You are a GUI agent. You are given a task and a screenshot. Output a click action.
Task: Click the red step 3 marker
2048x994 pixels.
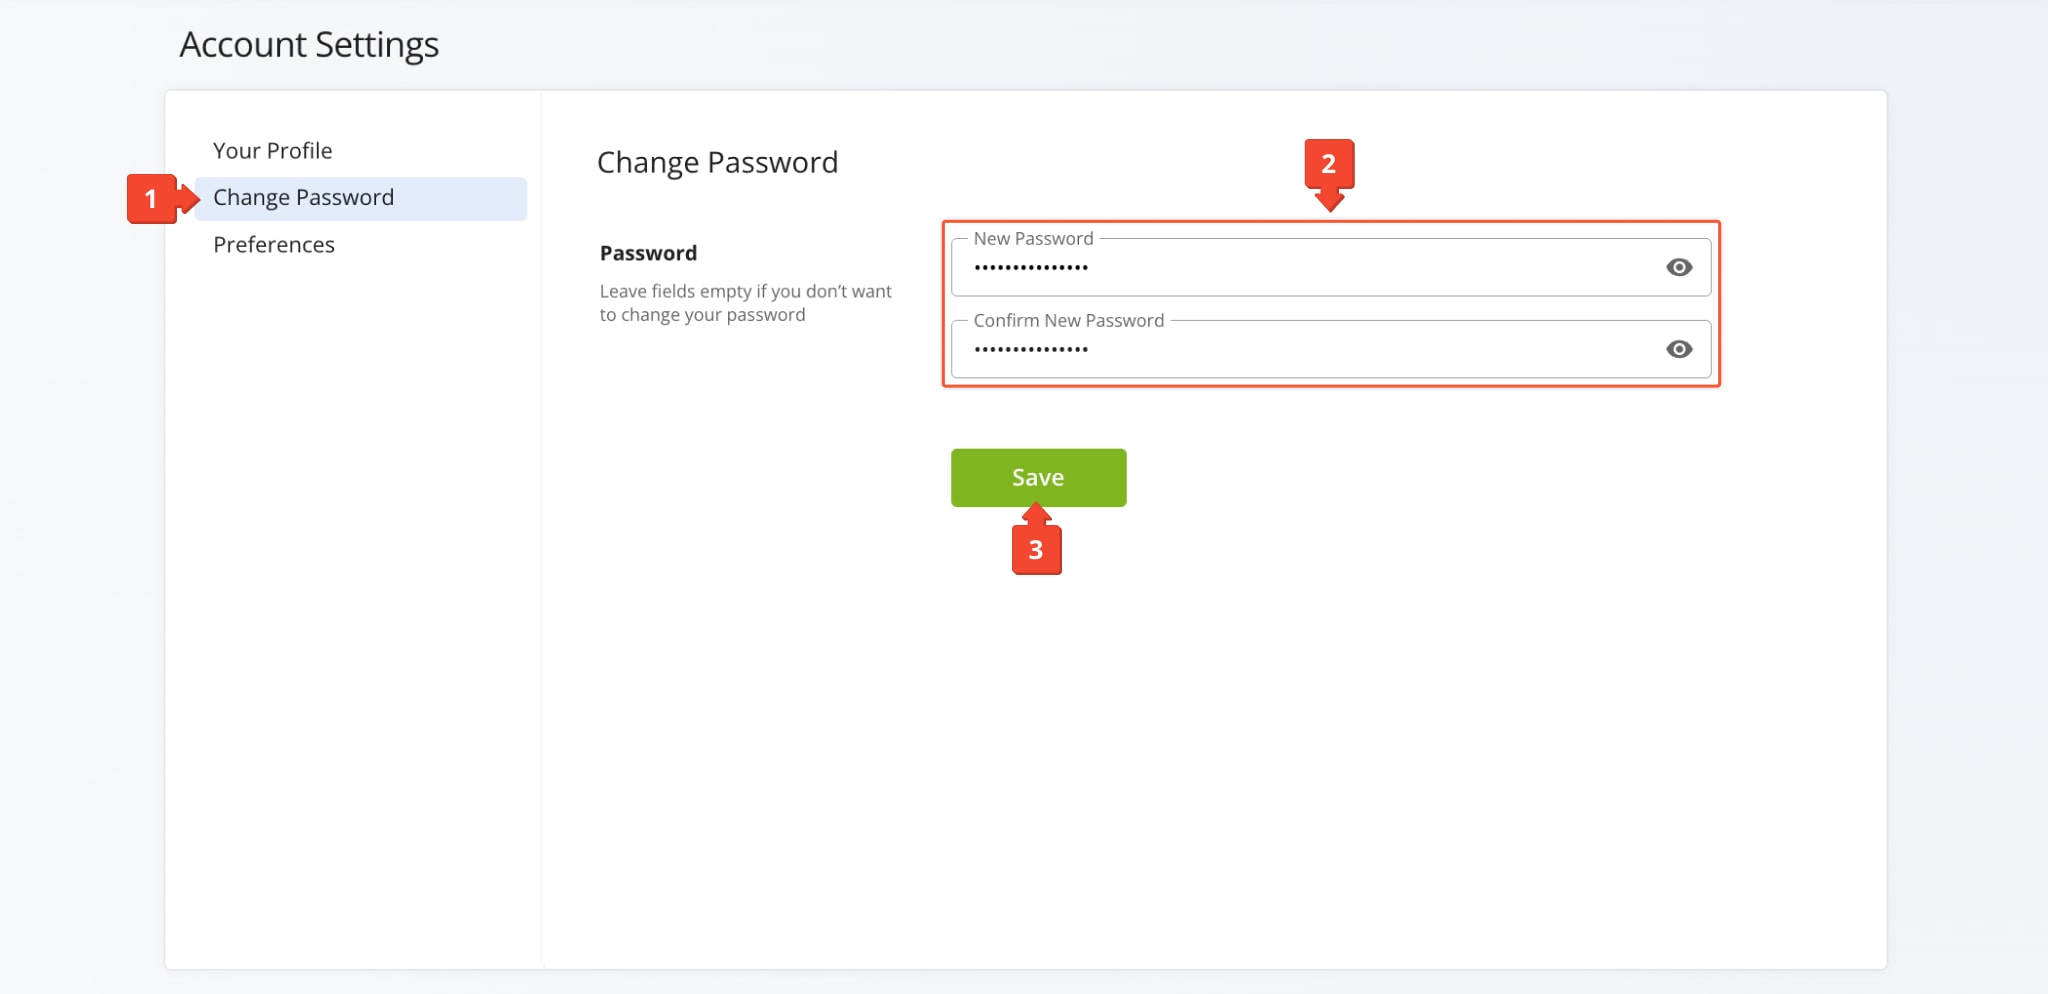[1036, 550]
